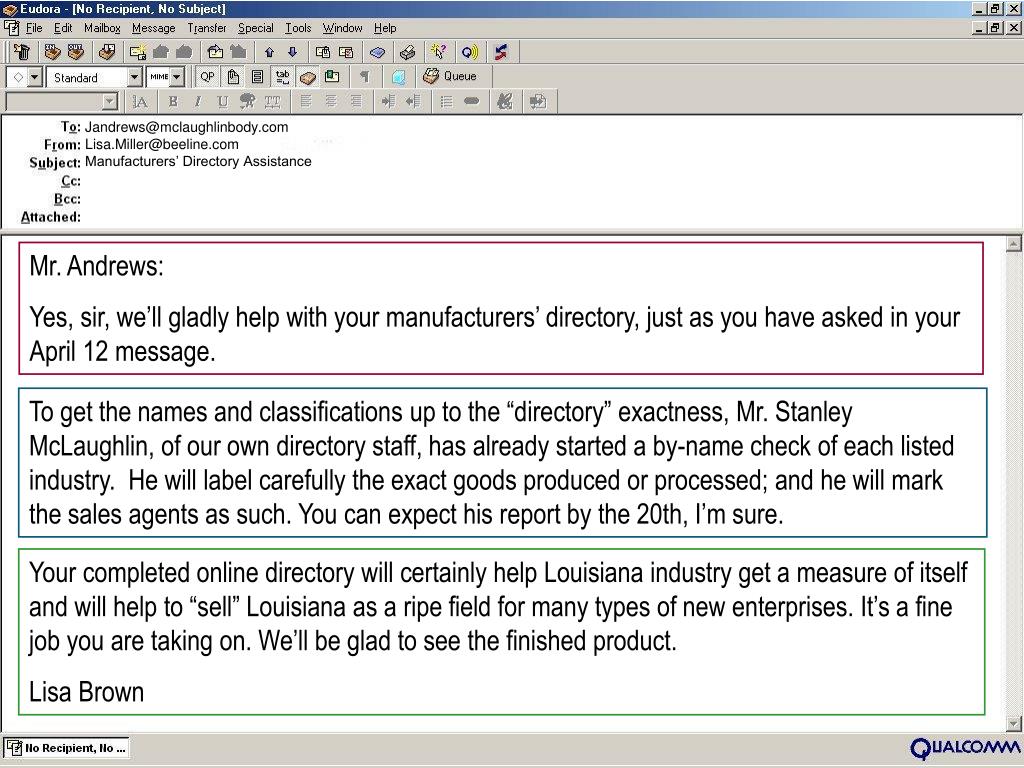Open the In mailbox icon
The height and width of the screenshot is (768, 1024).
52,52
